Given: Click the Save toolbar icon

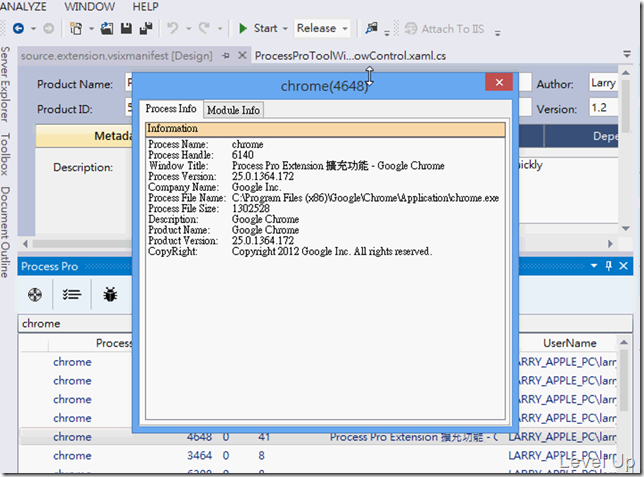Looking at the screenshot, I should pos(126,28).
